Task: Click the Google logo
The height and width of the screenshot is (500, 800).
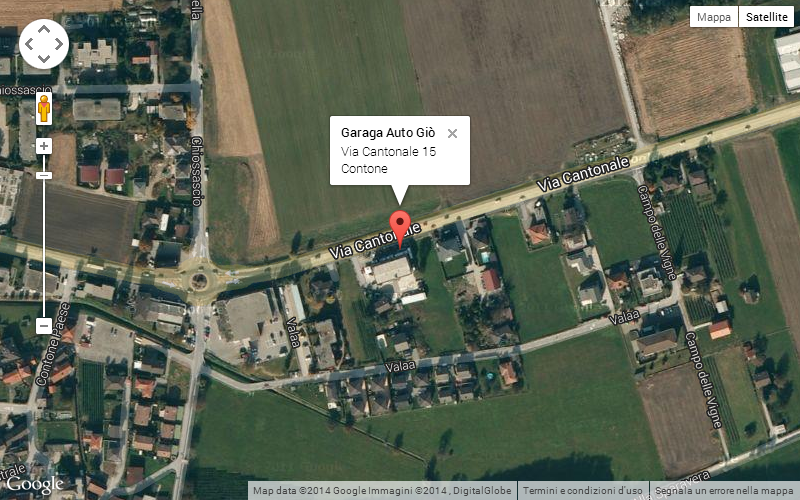Action: [34, 484]
